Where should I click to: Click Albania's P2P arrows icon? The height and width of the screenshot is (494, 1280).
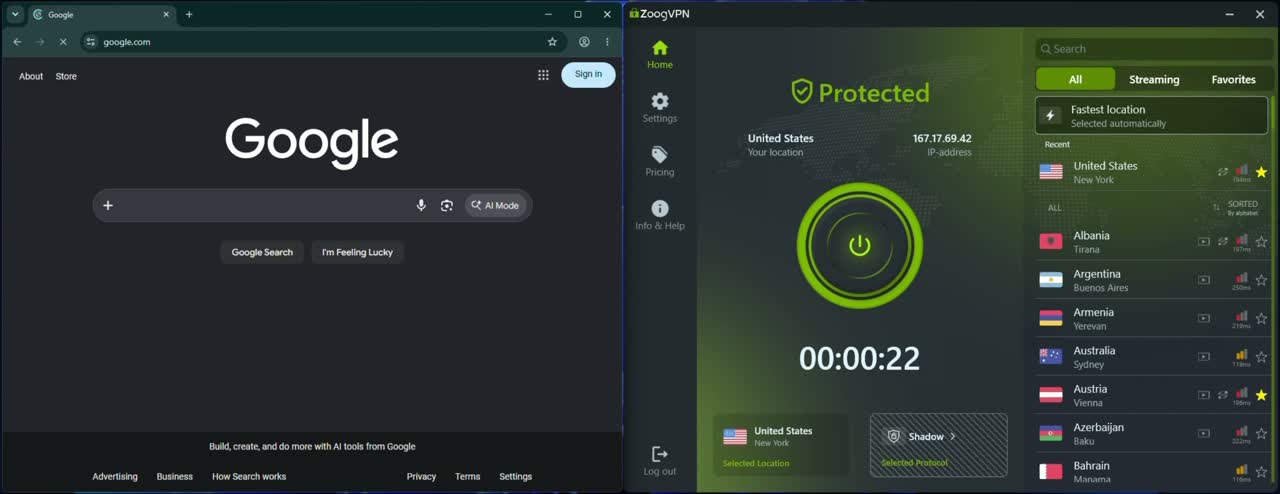point(1223,242)
